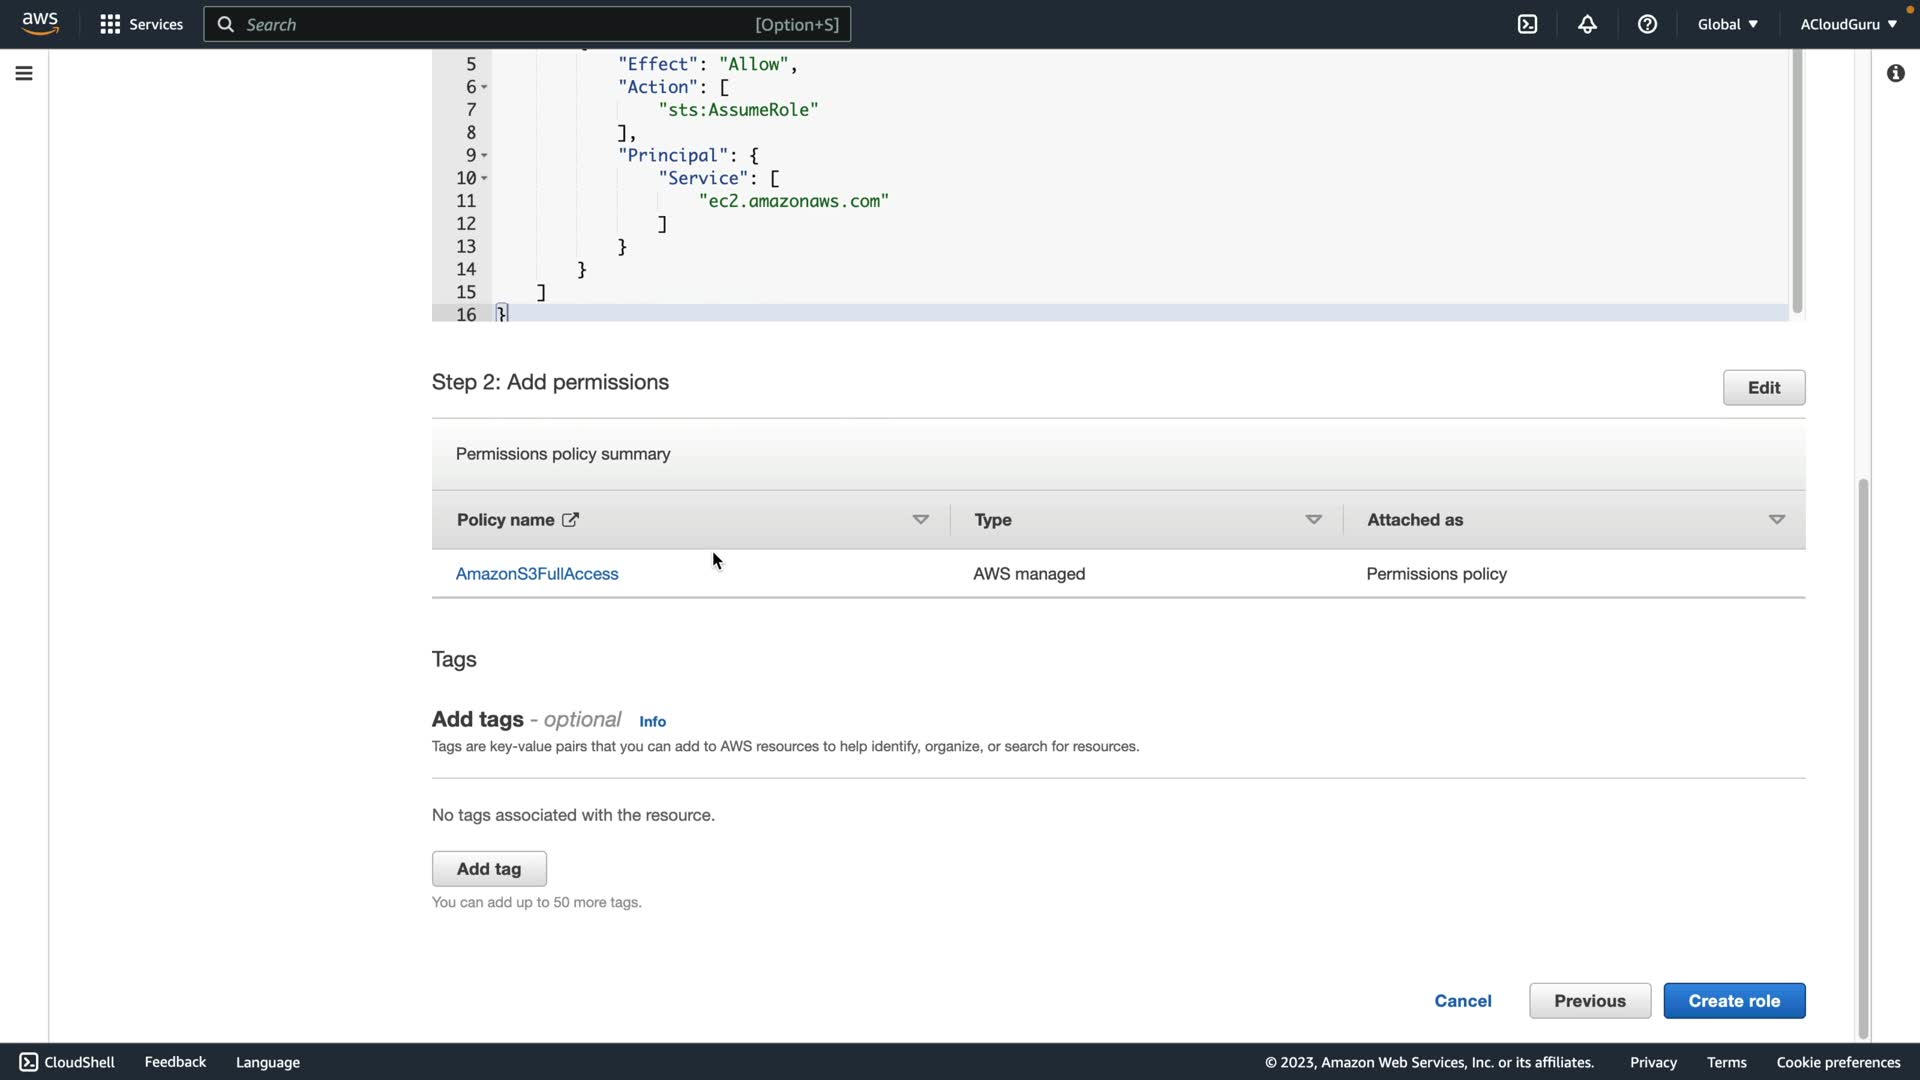Open the AmazonS3FullAccess policy link
The width and height of the screenshot is (1920, 1080).
(537, 574)
